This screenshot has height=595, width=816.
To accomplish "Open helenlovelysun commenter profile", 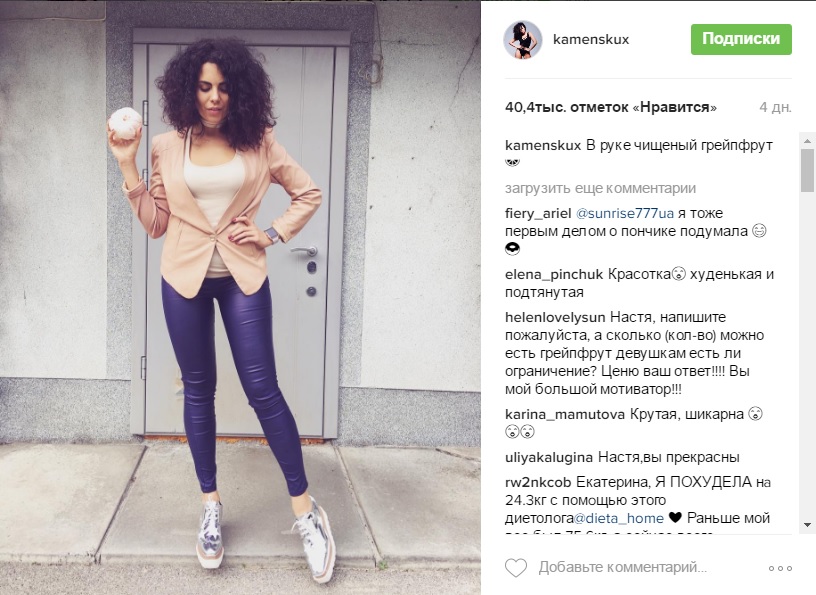I will coord(555,317).
